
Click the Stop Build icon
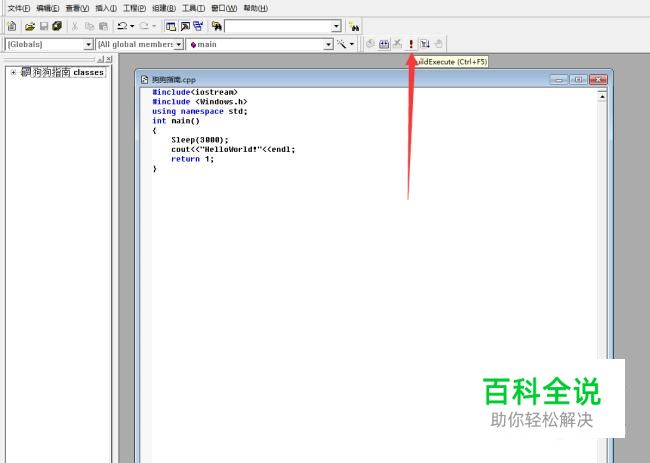[398, 44]
